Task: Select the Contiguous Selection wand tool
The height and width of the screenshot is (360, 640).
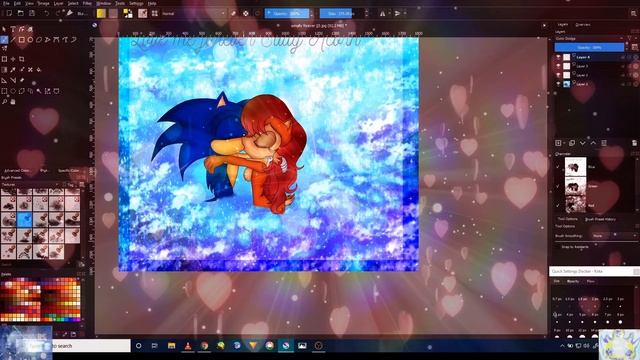Action: tap(39, 91)
